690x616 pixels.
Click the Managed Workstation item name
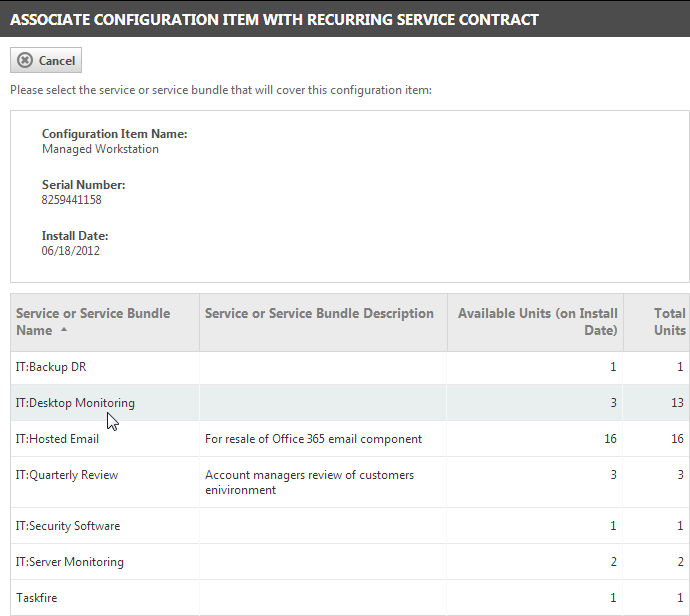coord(100,149)
